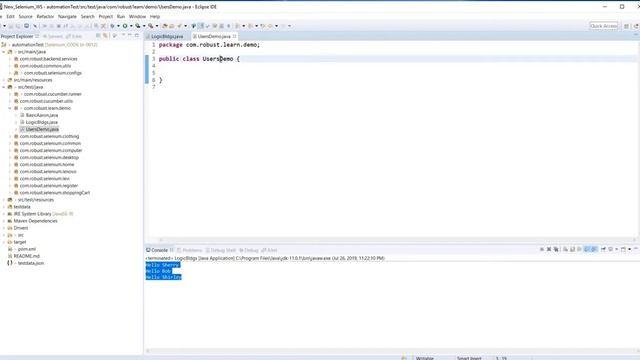Image resolution: width=640 pixels, height=360 pixels.
Task: Select com.robust.selenium.shoppingCart package
Action: (x=55, y=193)
